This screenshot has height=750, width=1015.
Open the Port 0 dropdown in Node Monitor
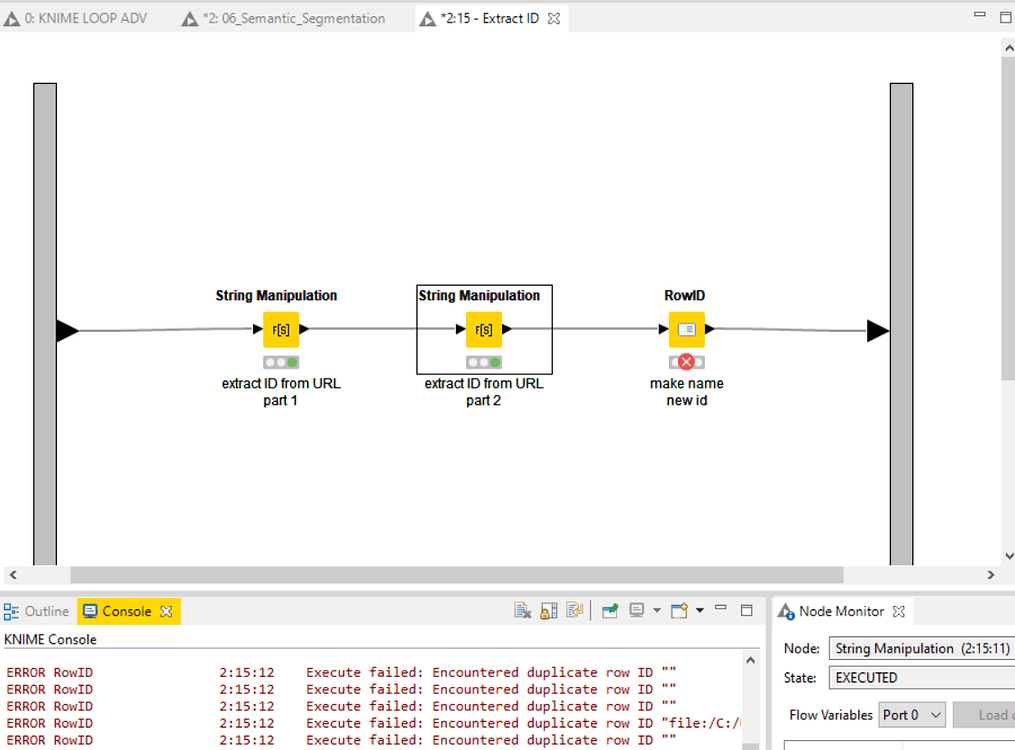coord(911,714)
